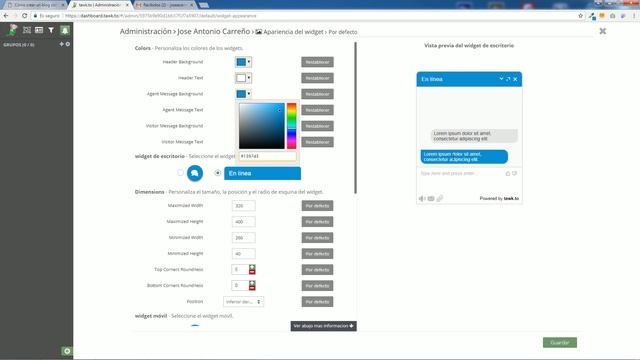
Task: Click the Header Background blue color swatch
Action: (241, 62)
